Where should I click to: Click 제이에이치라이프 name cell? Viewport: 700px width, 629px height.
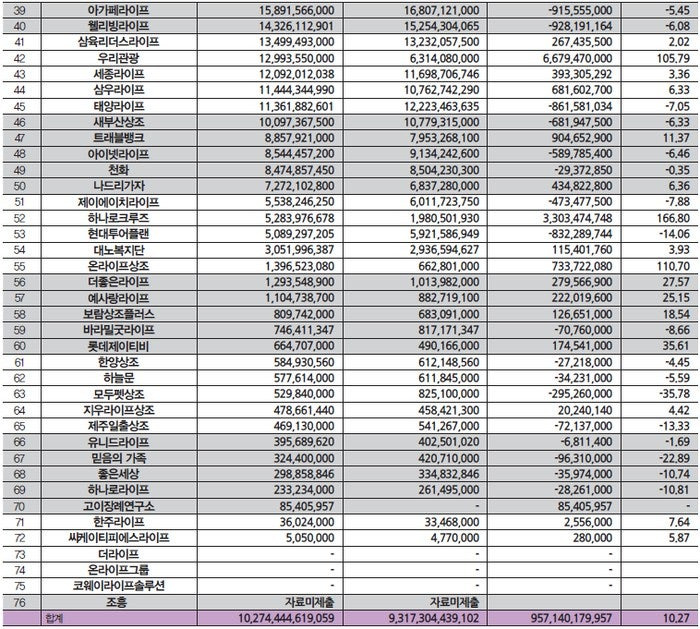click(118, 202)
